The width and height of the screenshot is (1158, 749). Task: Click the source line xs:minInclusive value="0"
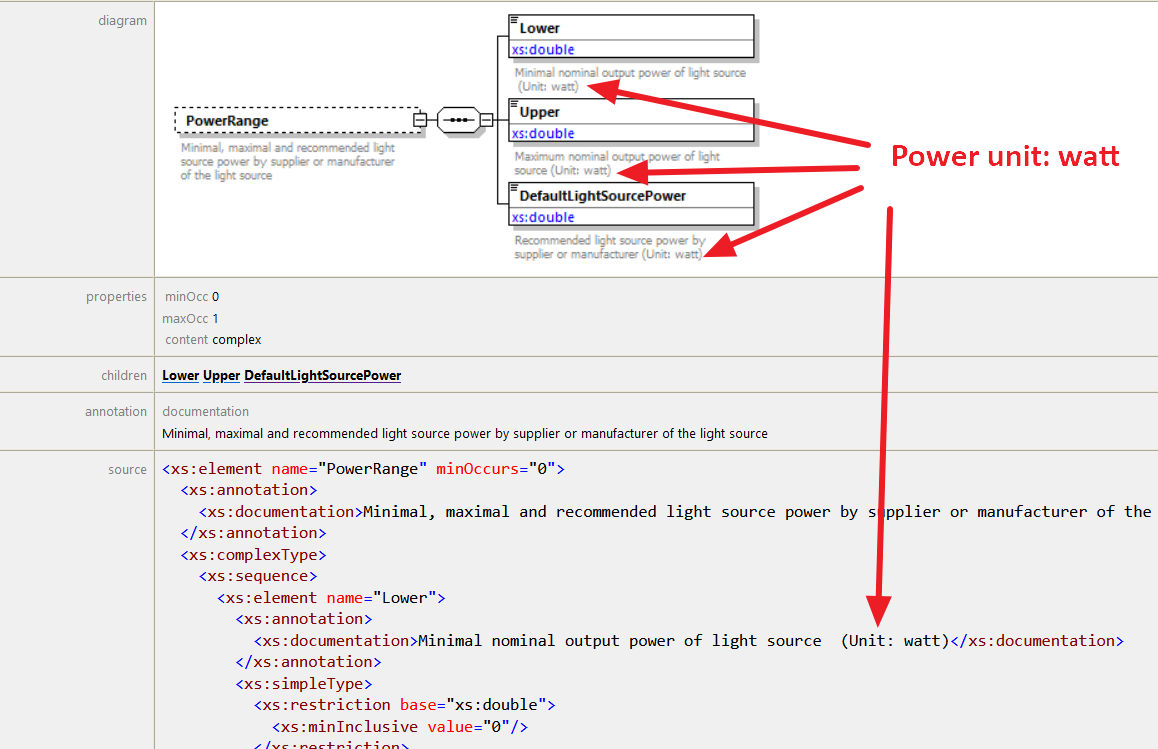[400, 727]
